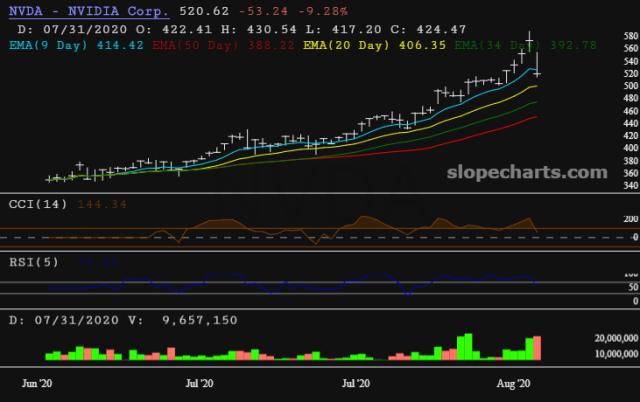Click the 400 price axis label
This screenshot has height=402, width=640.
point(631,148)
